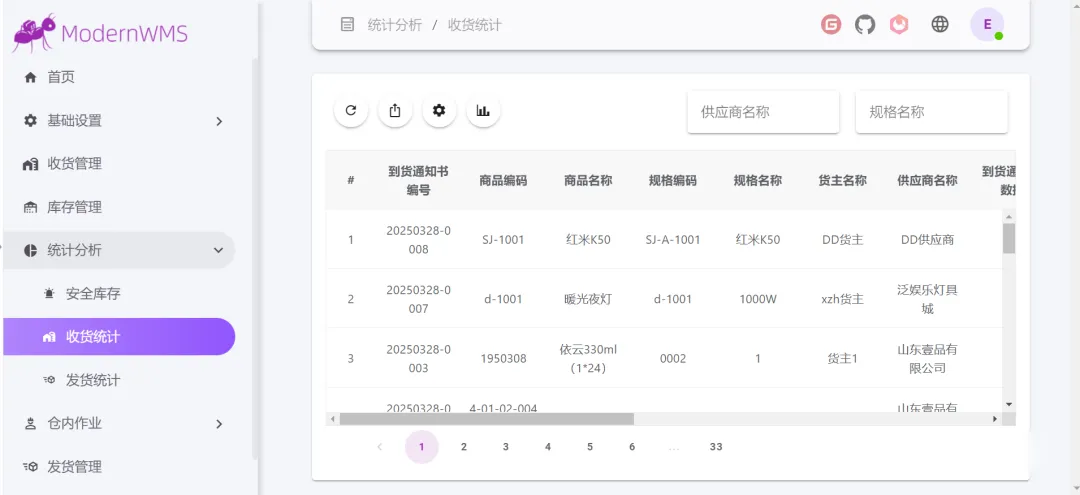1080x495 pixels.
Task: Click the 商品名称 column header
Action: pyautogui.click(x=588, y=180)
